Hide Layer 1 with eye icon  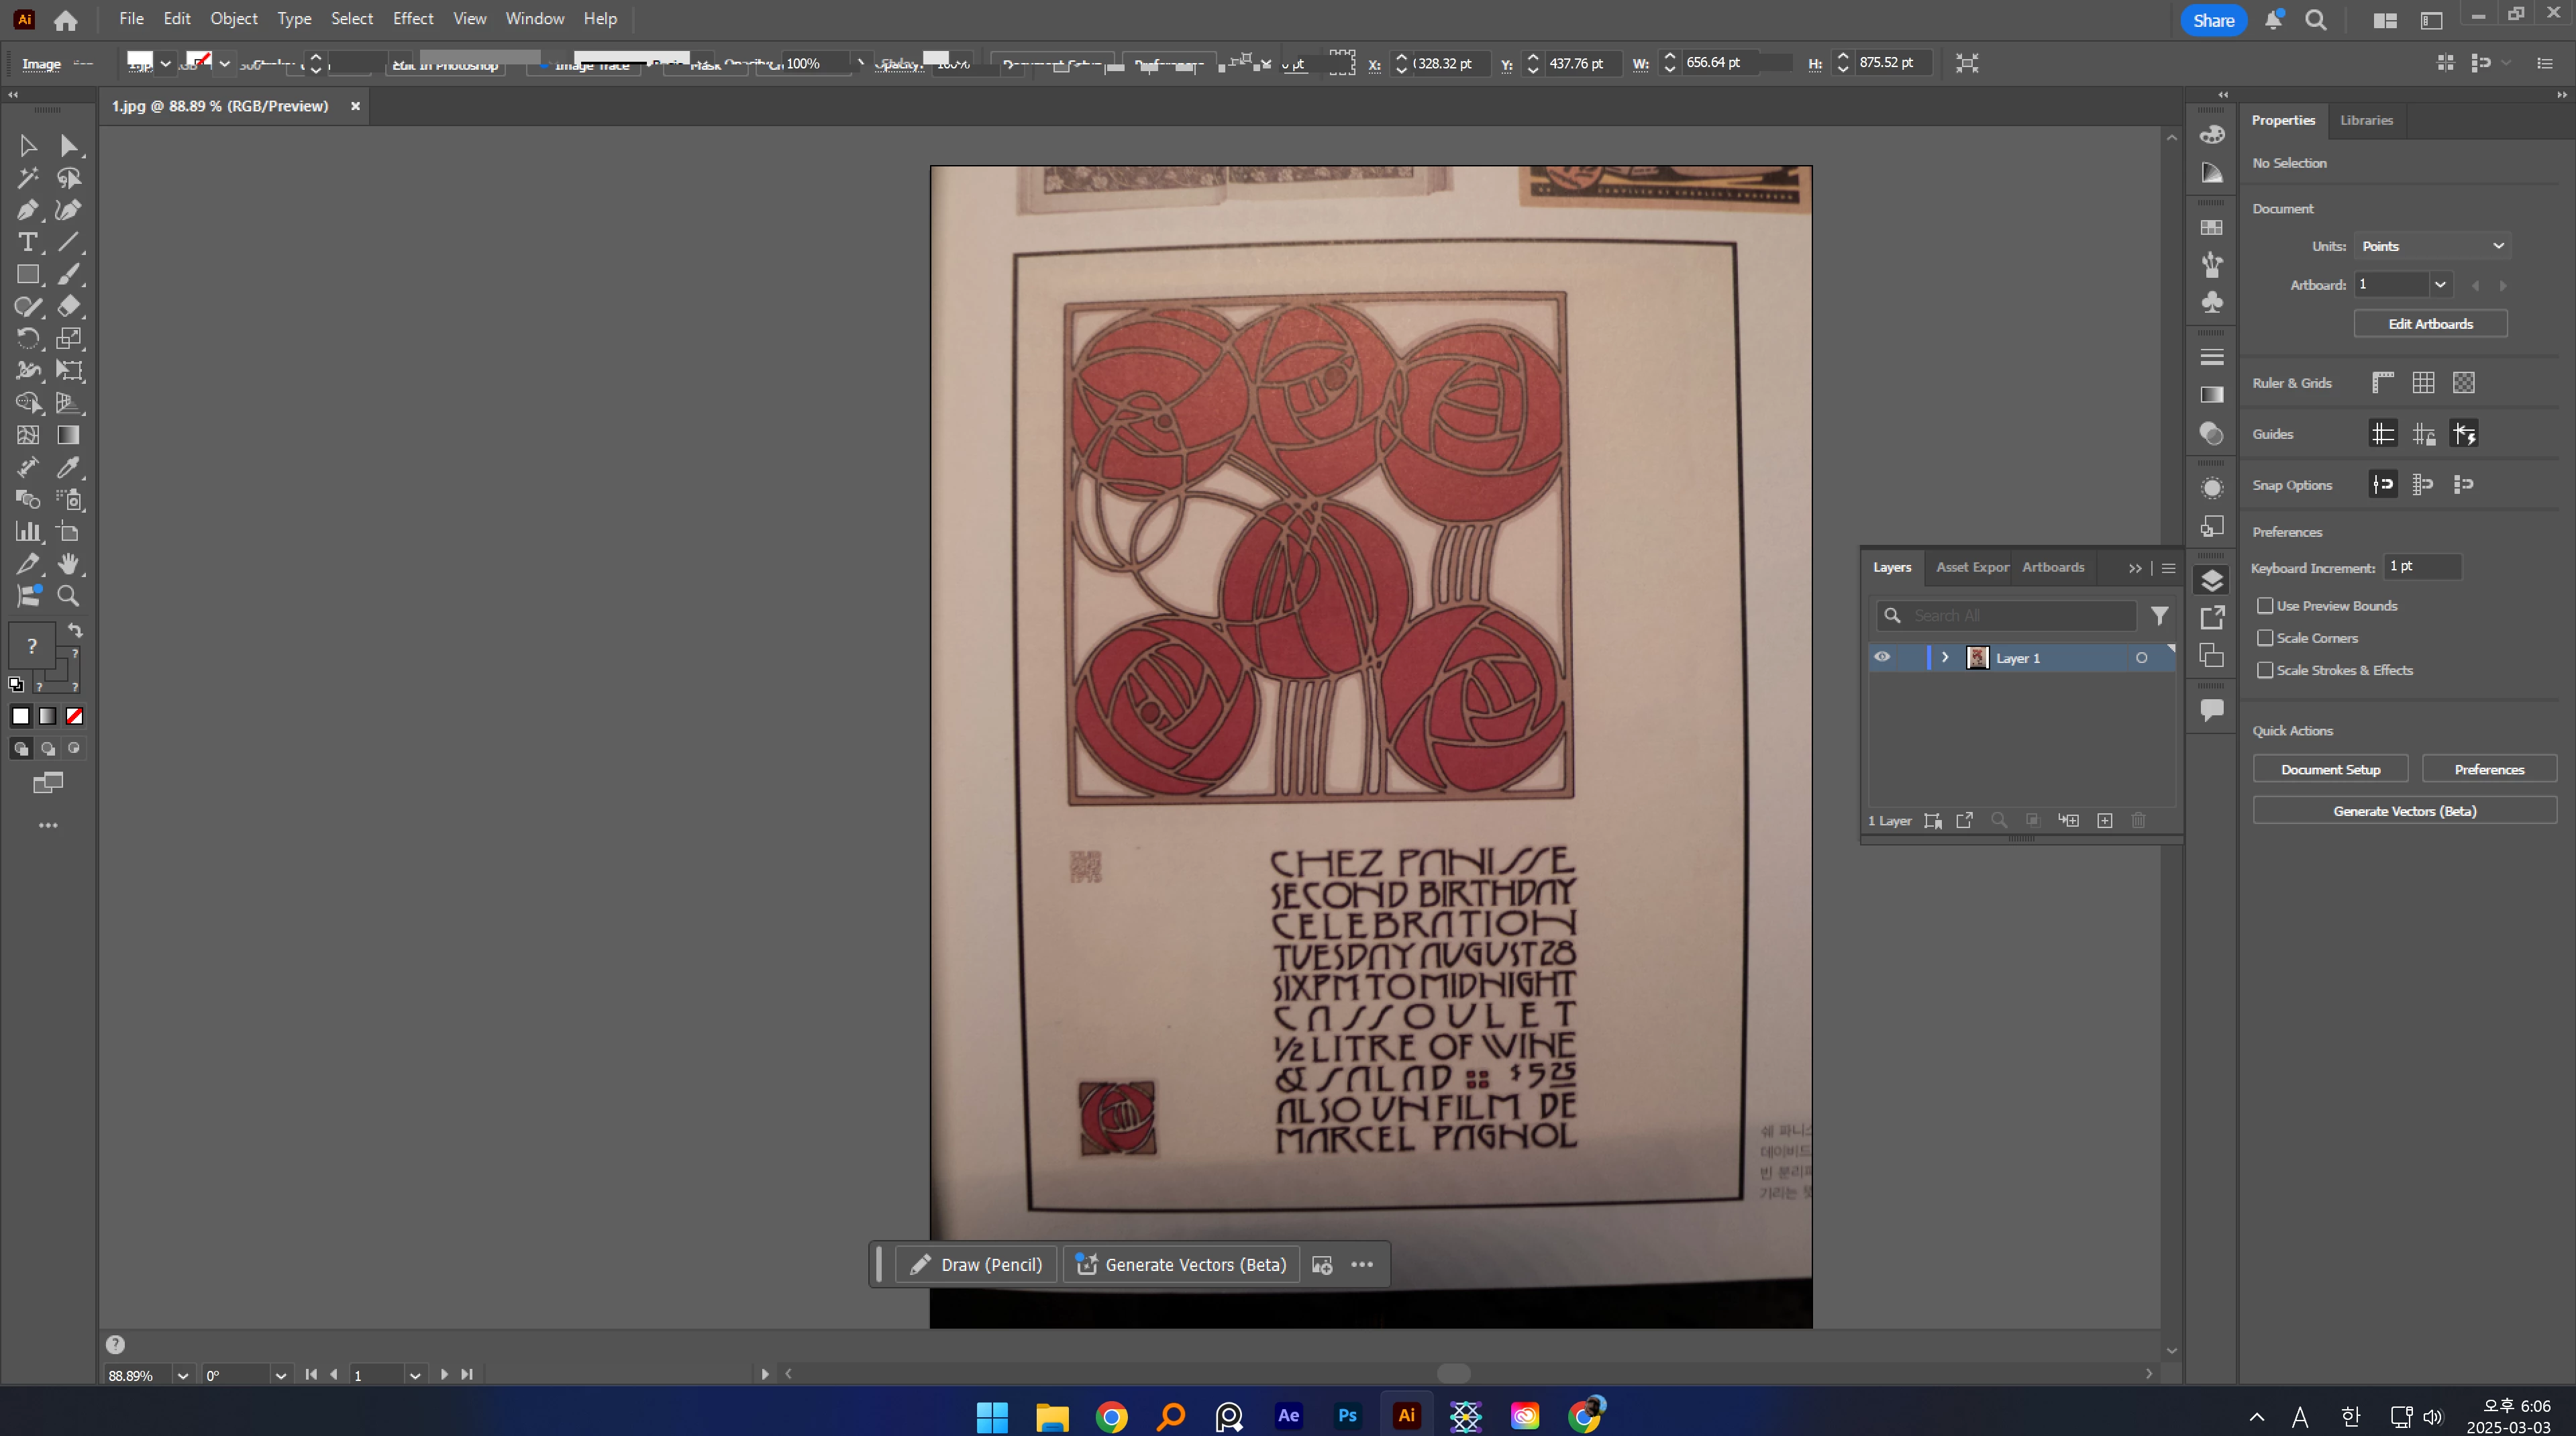coord(1882,658)
